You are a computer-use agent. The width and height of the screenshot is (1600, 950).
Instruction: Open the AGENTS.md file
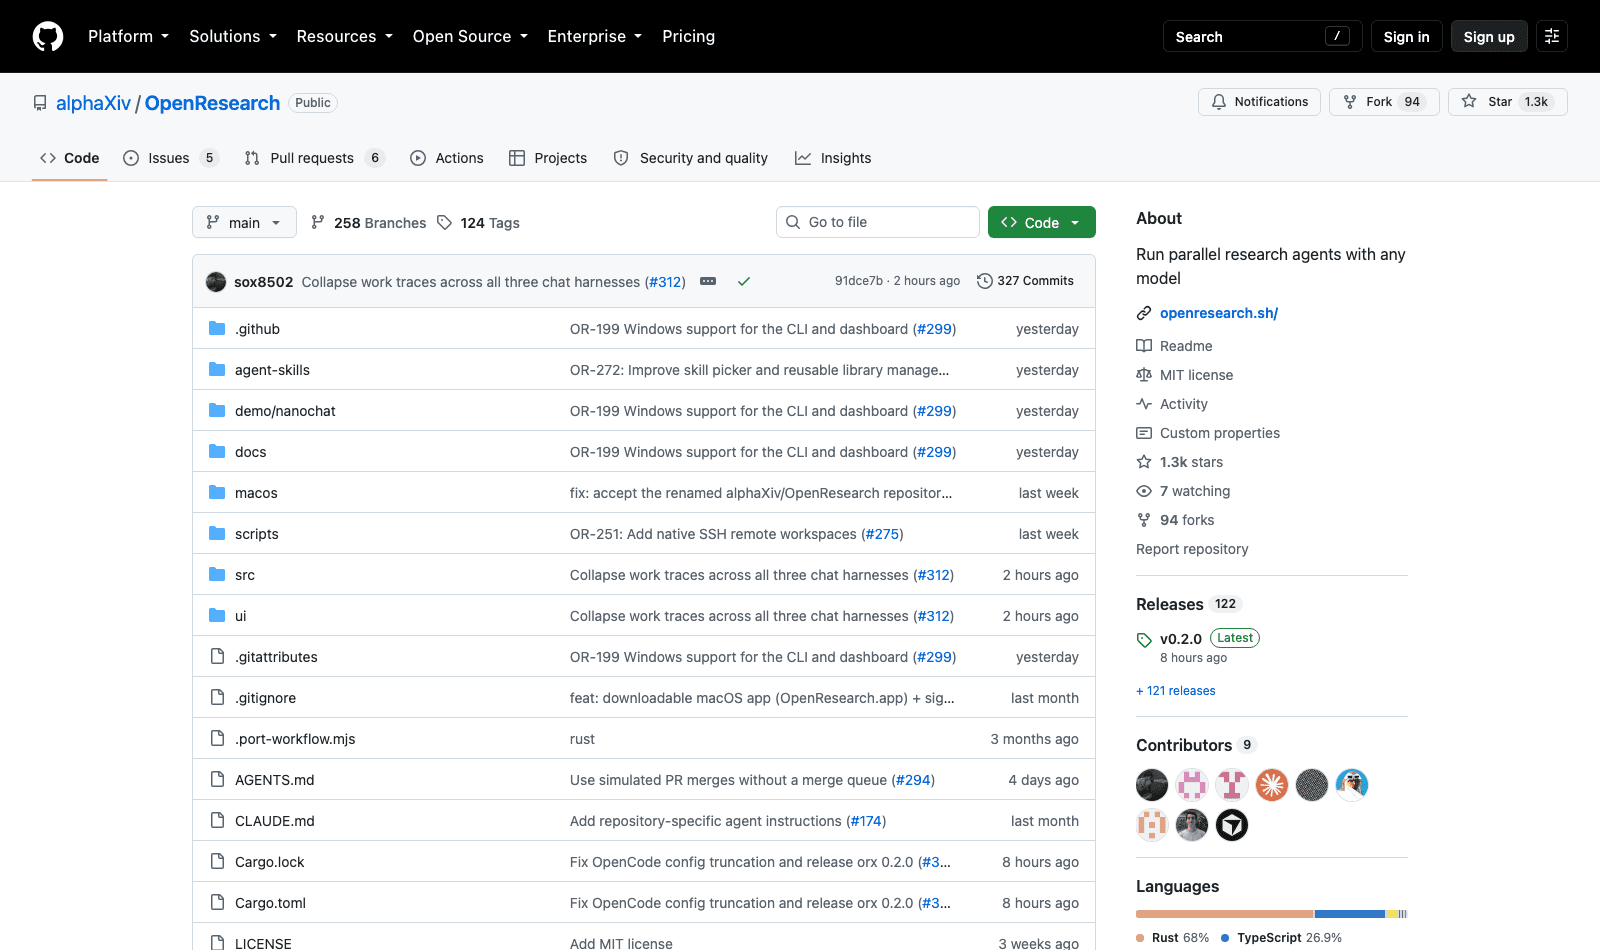[x=275, y=780]
